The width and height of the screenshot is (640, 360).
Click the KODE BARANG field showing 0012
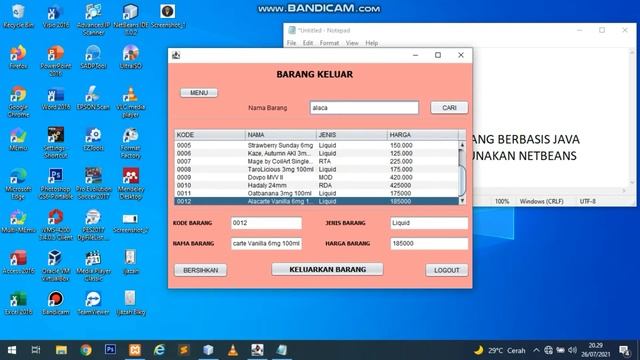(266, 223)
